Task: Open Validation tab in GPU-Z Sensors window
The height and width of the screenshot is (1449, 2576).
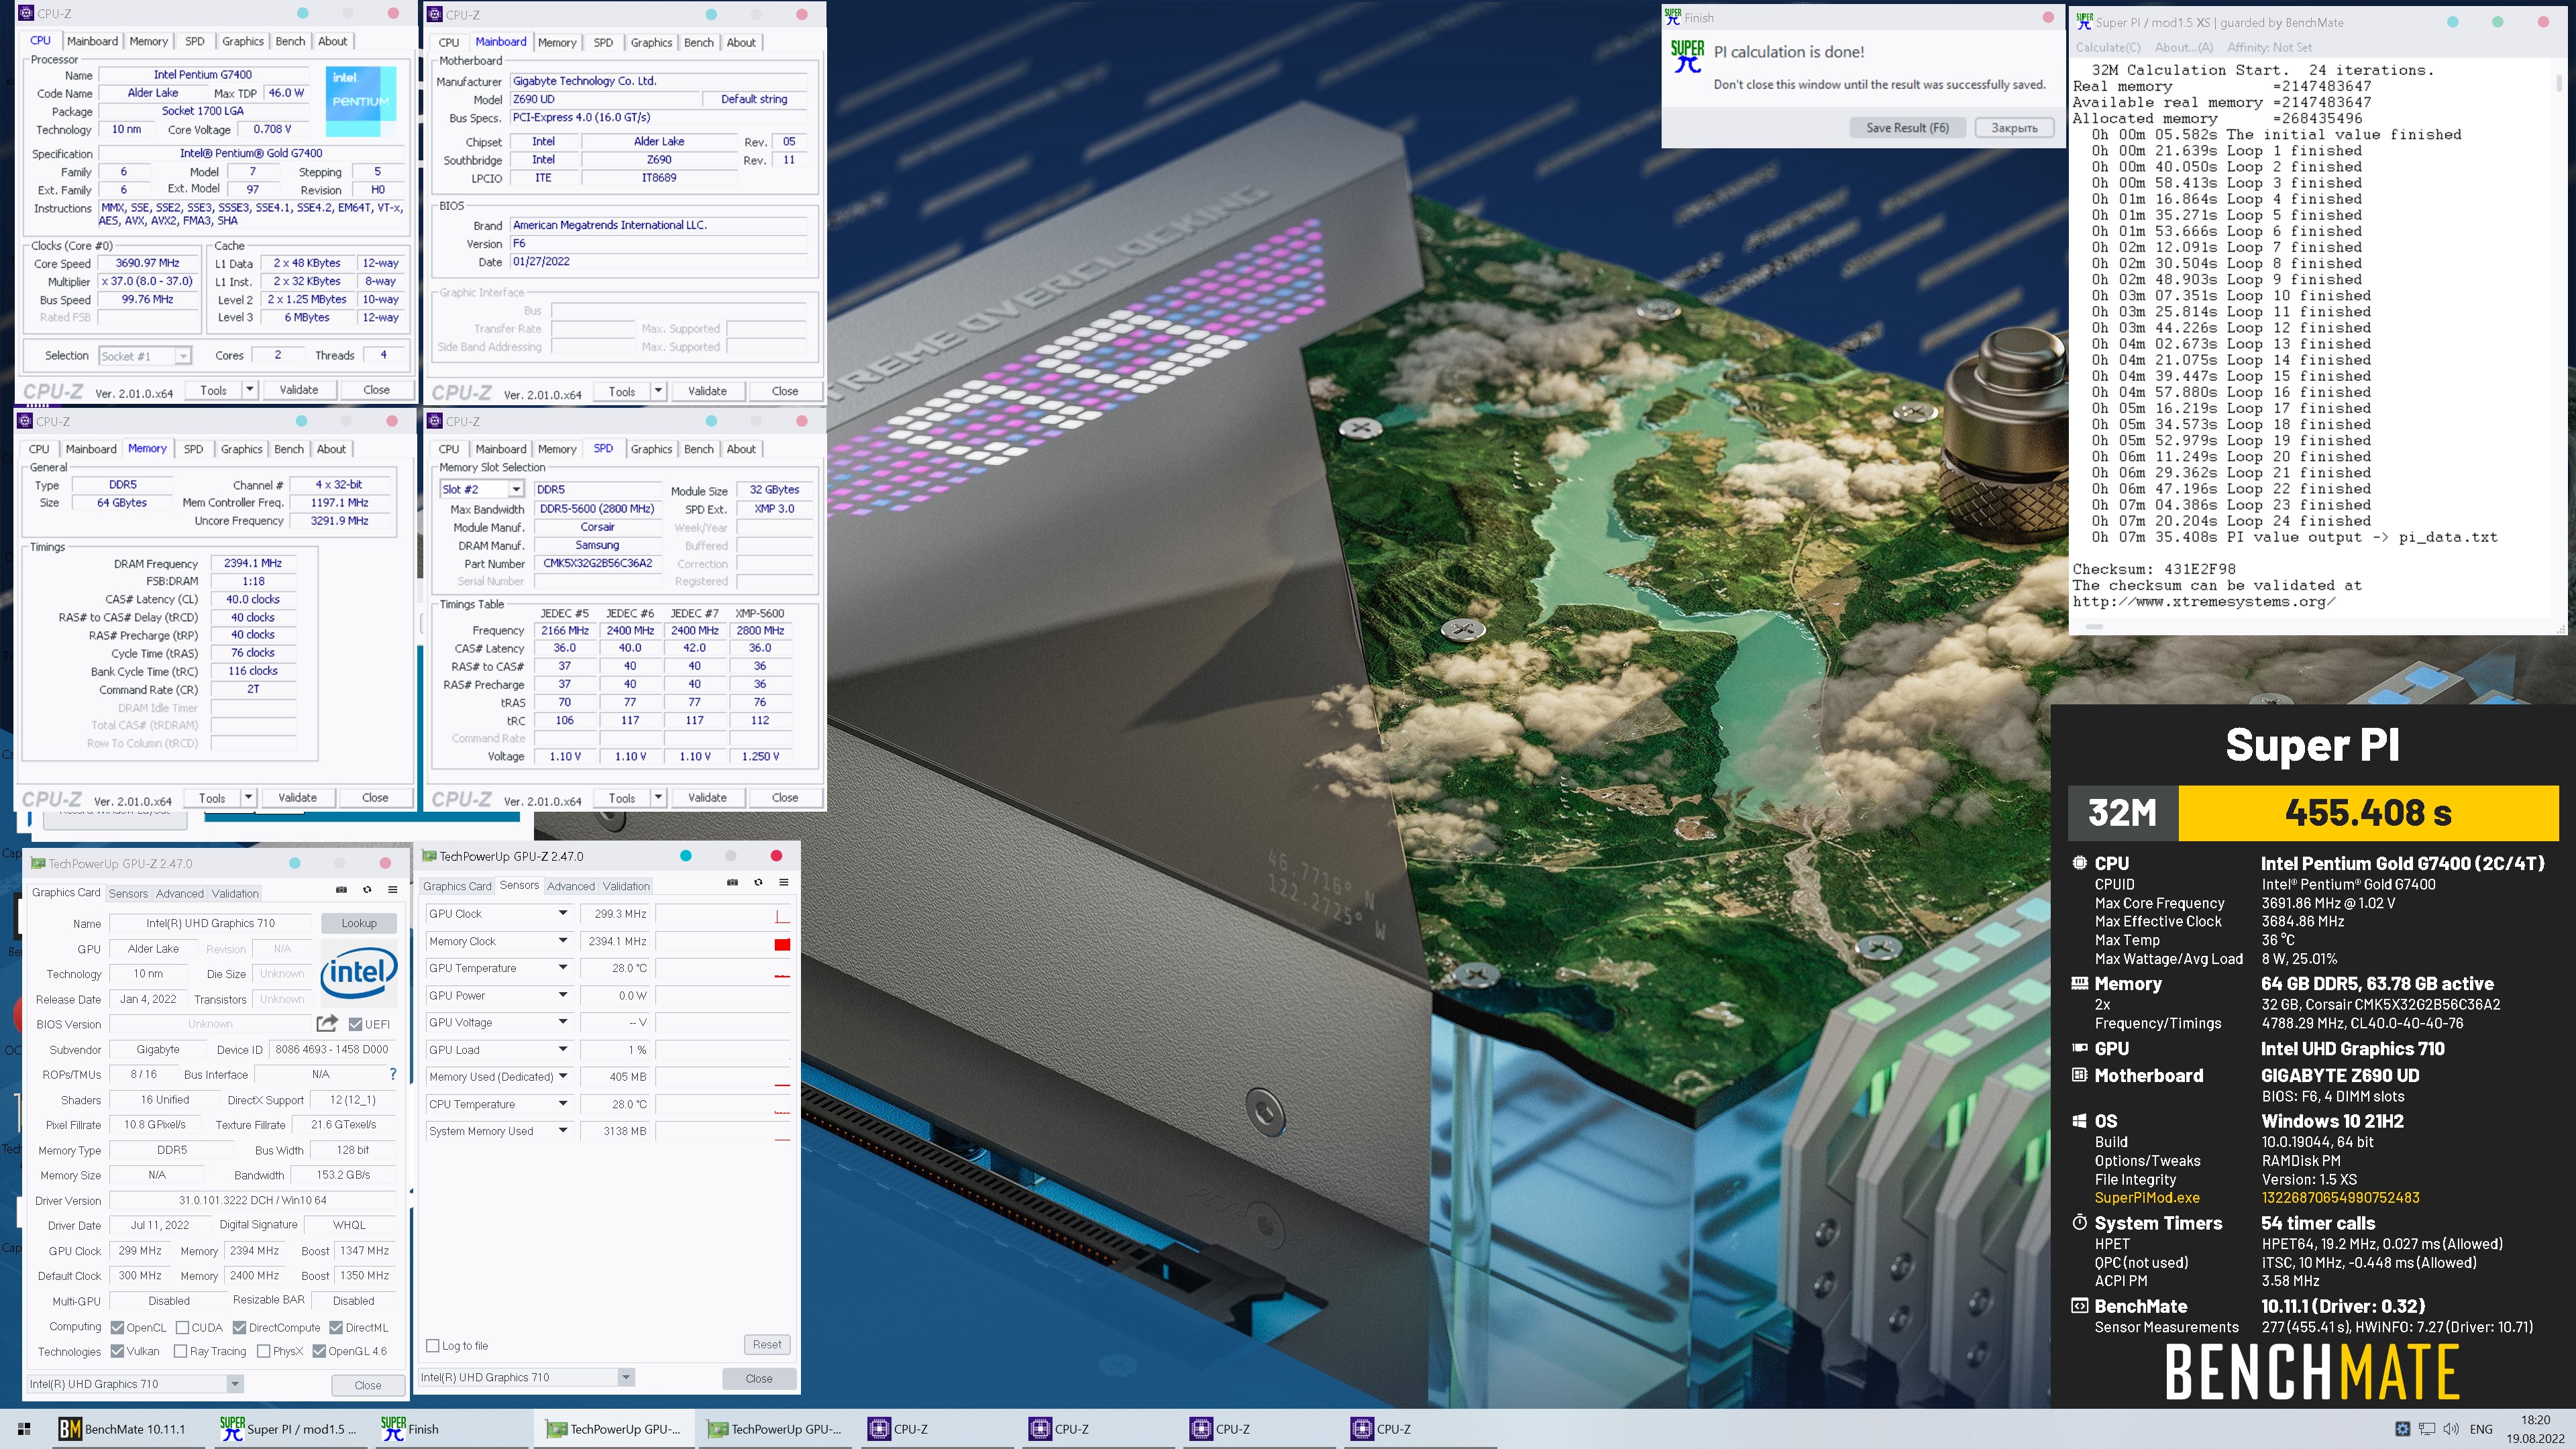Action: (626, 886)
